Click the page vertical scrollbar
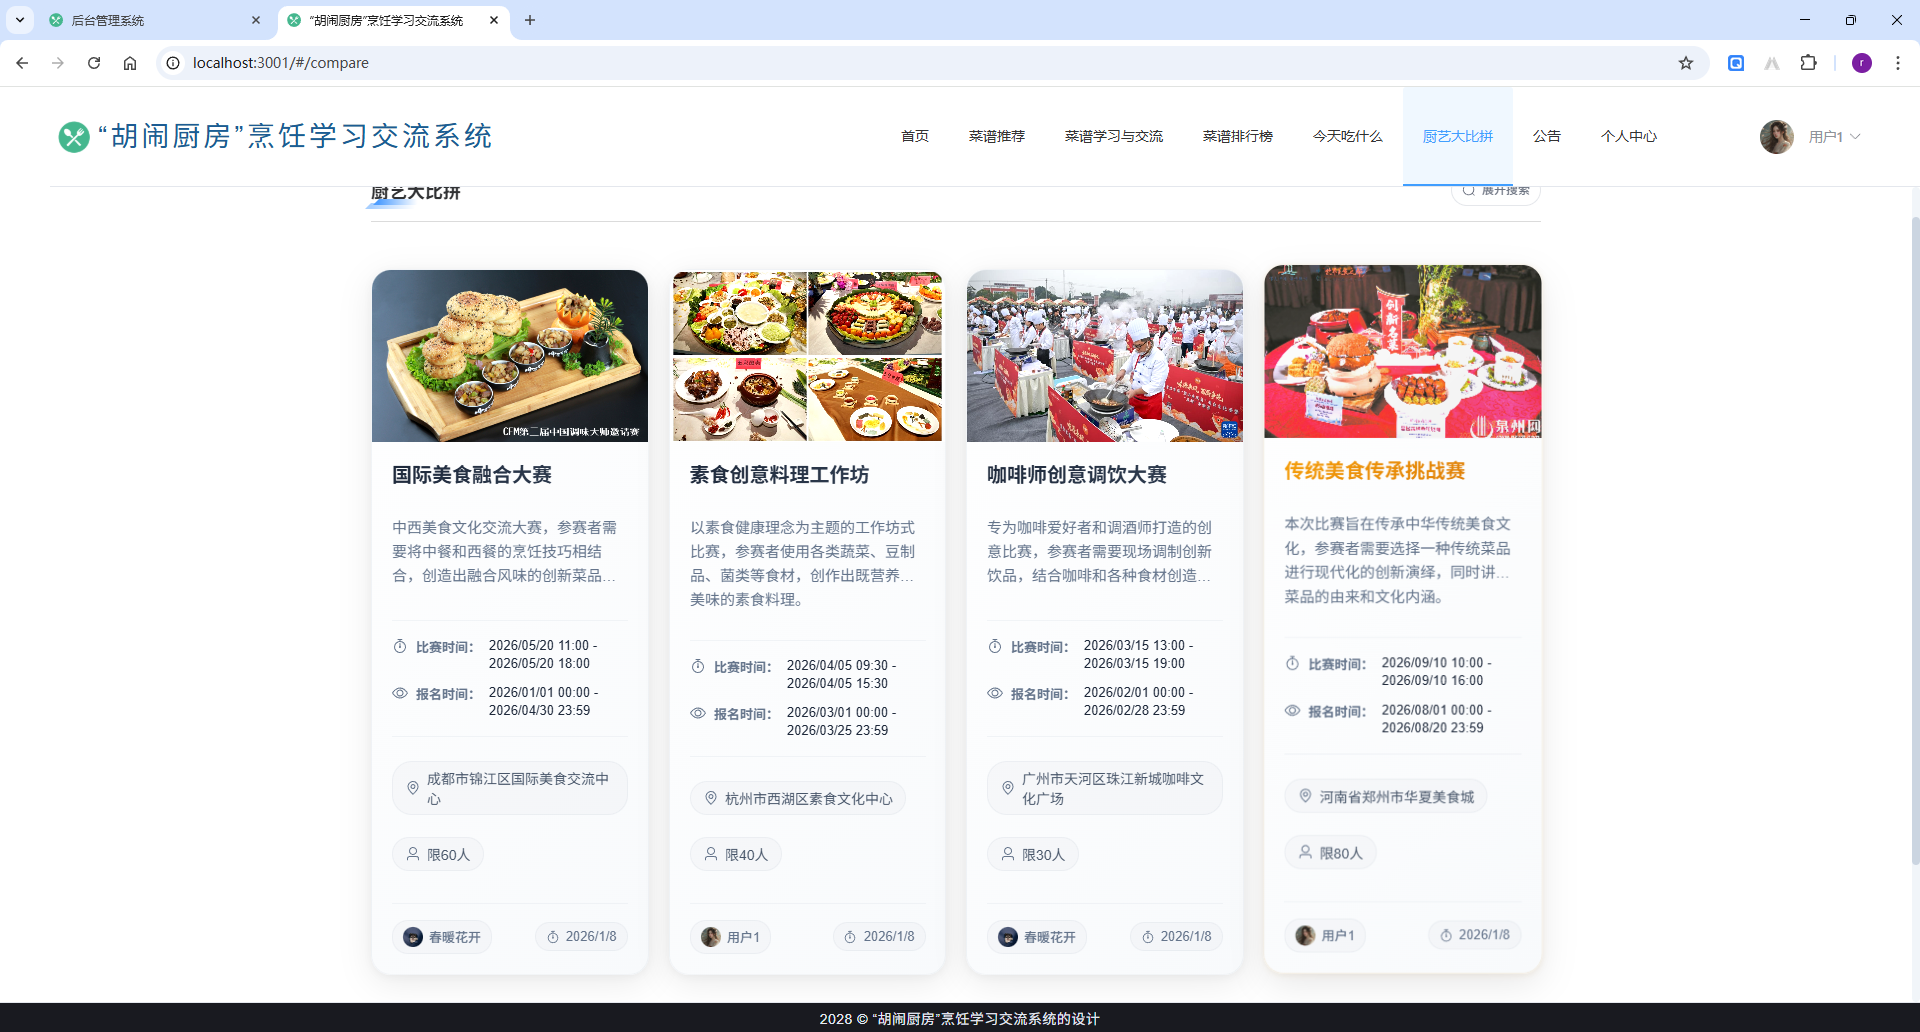This screenshot has height=1032, width=1920. point(1915,540)
